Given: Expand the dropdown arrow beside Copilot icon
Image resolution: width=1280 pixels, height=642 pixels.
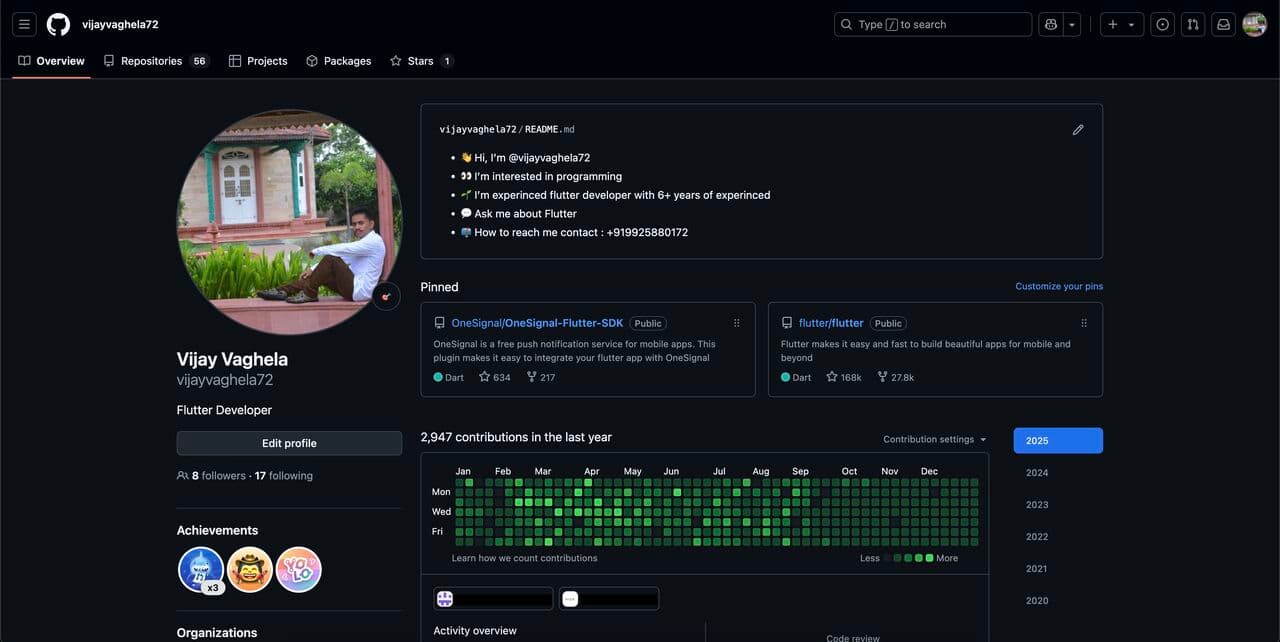Looking at the screenshot, I should [1071, 24].
